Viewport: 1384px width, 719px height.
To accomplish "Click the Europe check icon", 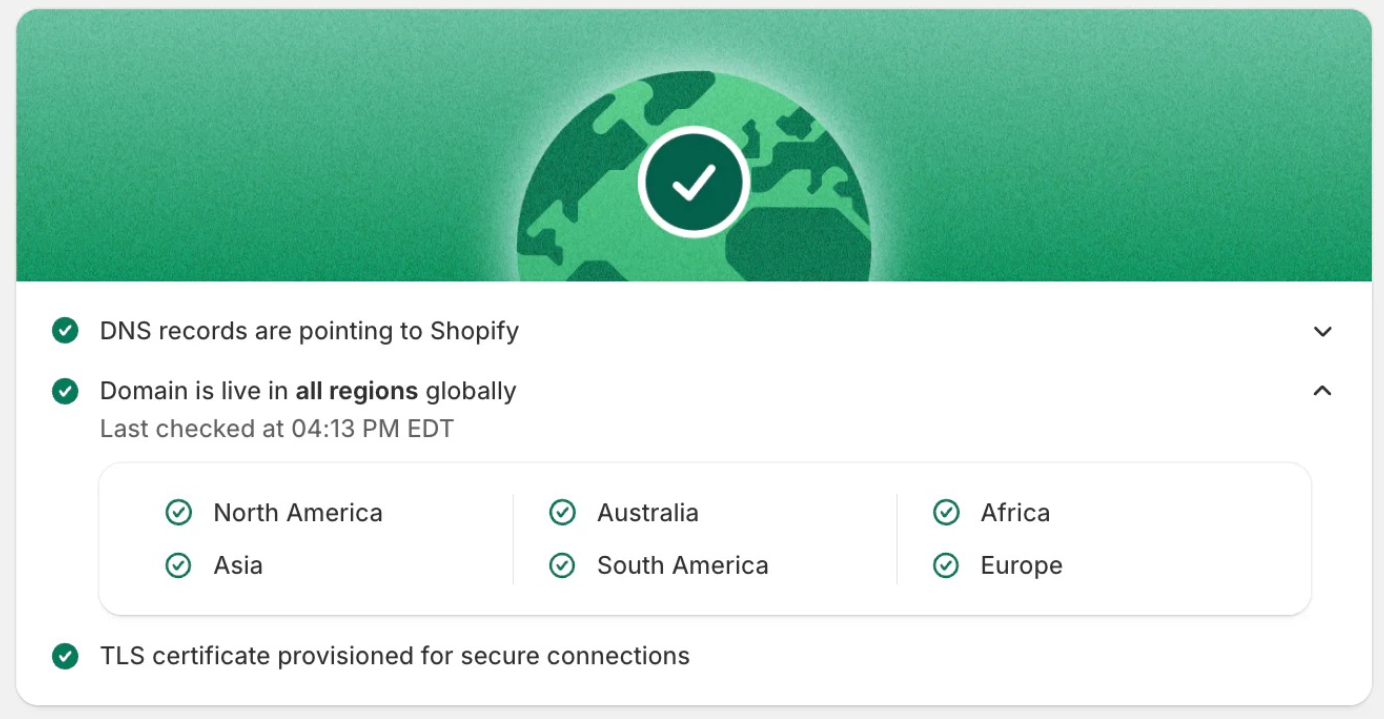I will (x=946, y=566).
